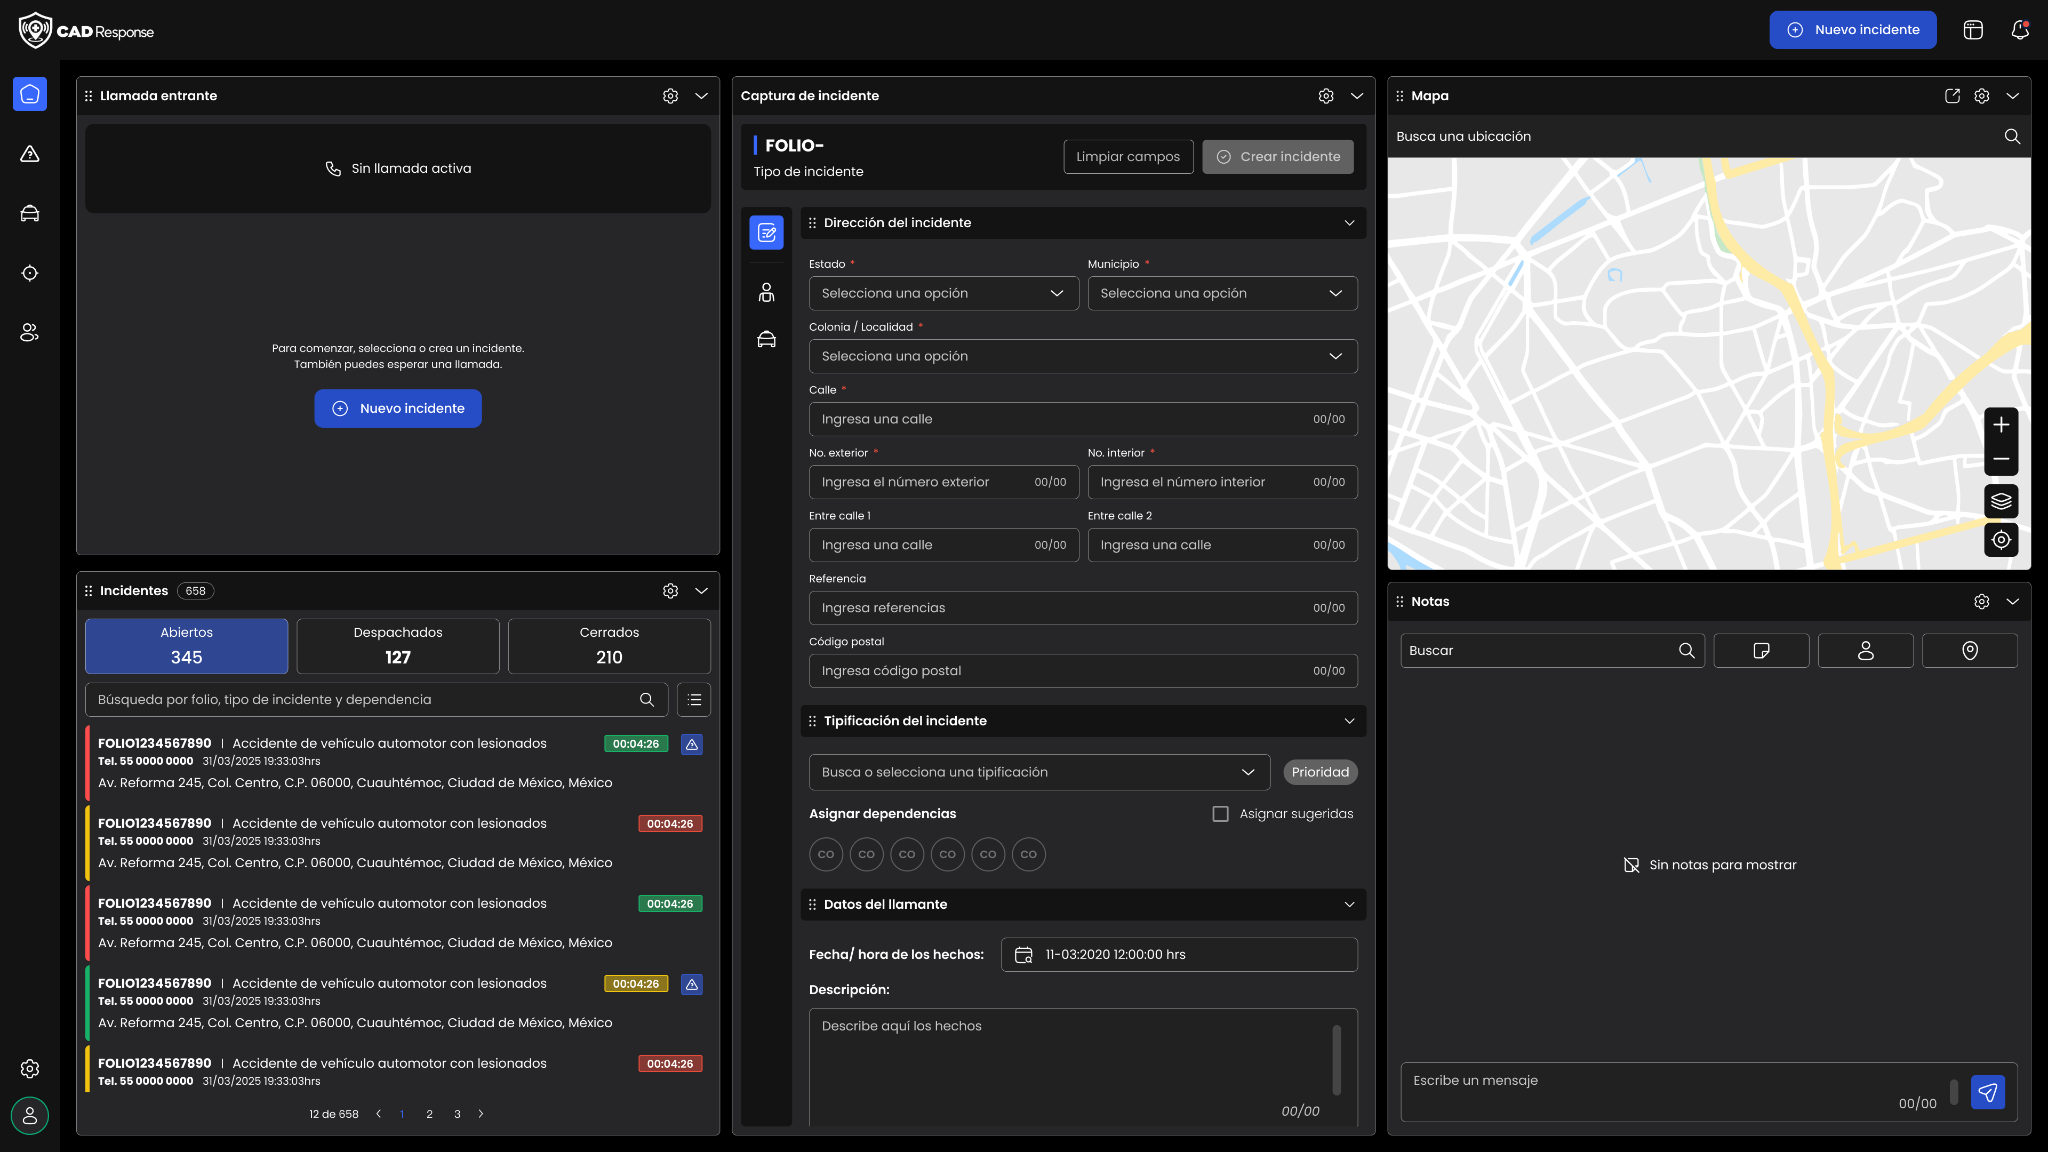The height and width of the screenshot is (1152, 2048).
Task: Open the tipificación search dropdown
Action: [x=1039, y=772]
